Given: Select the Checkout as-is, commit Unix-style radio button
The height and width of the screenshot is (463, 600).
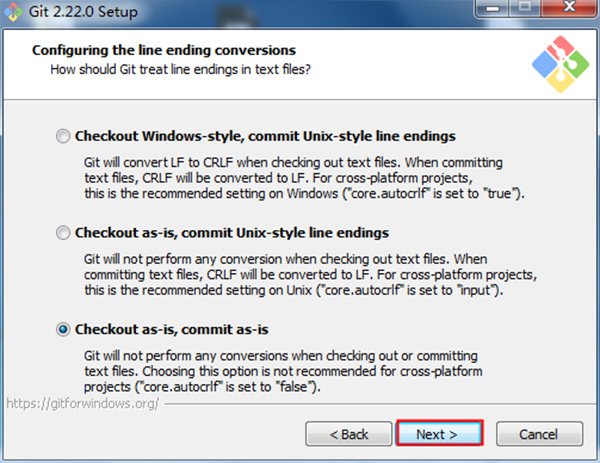Looking at the screenshot, I should point(63,233).
